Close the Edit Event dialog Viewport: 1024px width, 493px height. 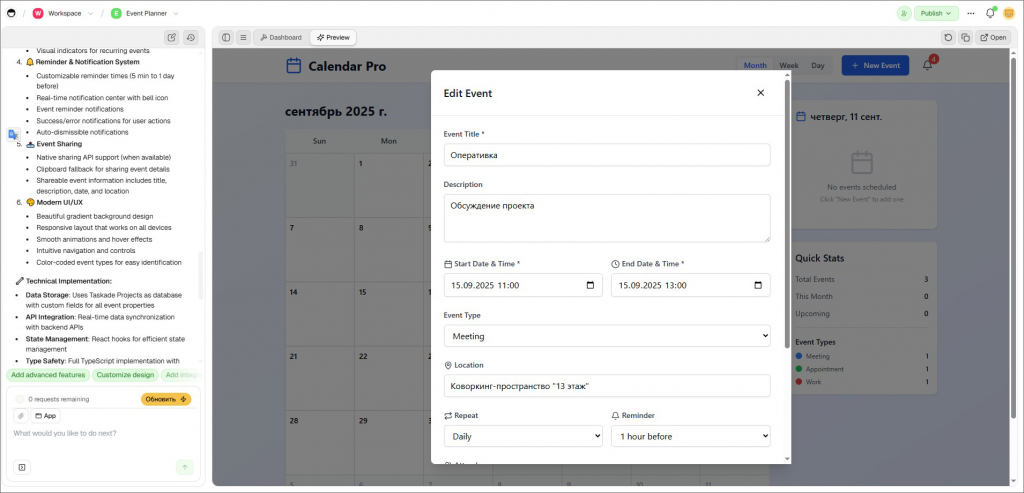click(x=760, y=93)
